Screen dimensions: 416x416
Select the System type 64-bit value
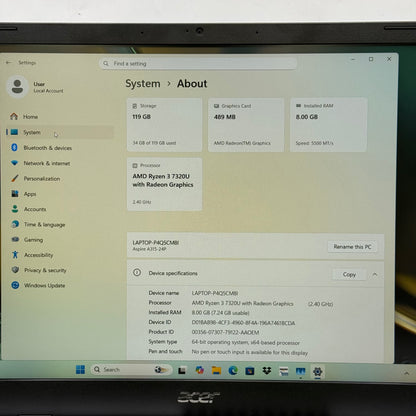click(x=246, y=342)
